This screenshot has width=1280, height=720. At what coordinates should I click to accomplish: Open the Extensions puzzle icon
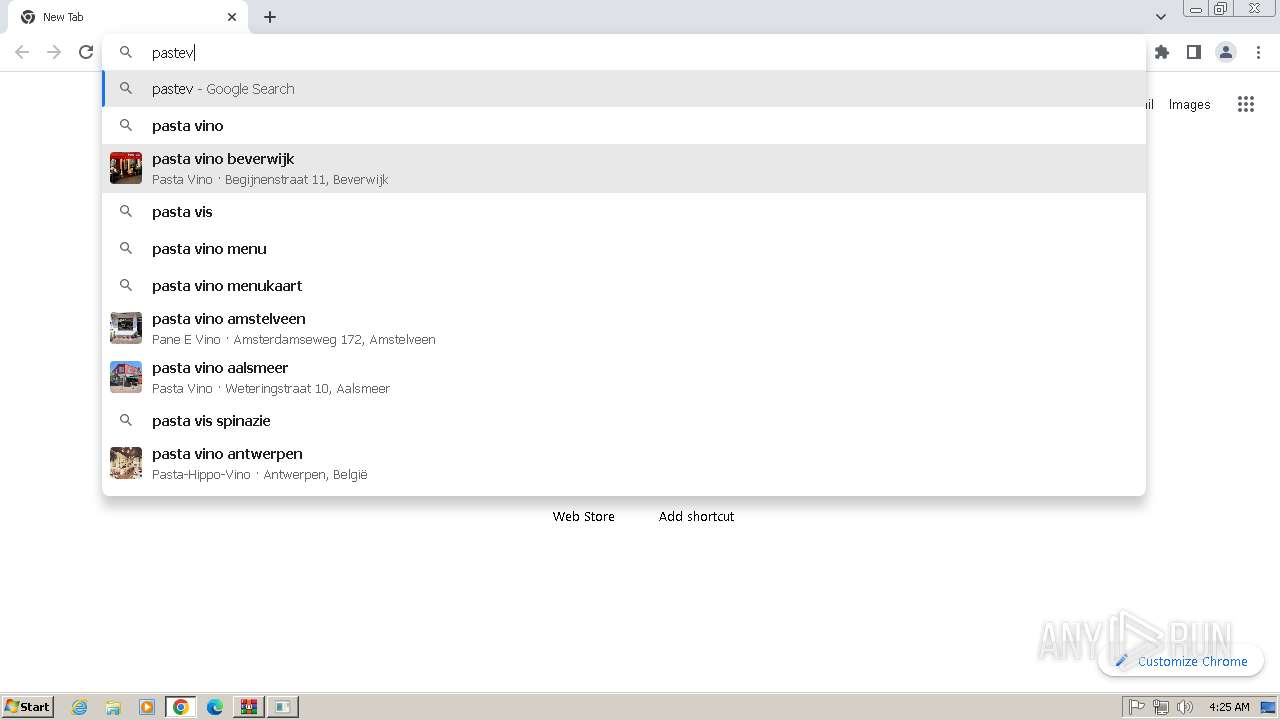pyautogui.click(x=1161, y=52)
